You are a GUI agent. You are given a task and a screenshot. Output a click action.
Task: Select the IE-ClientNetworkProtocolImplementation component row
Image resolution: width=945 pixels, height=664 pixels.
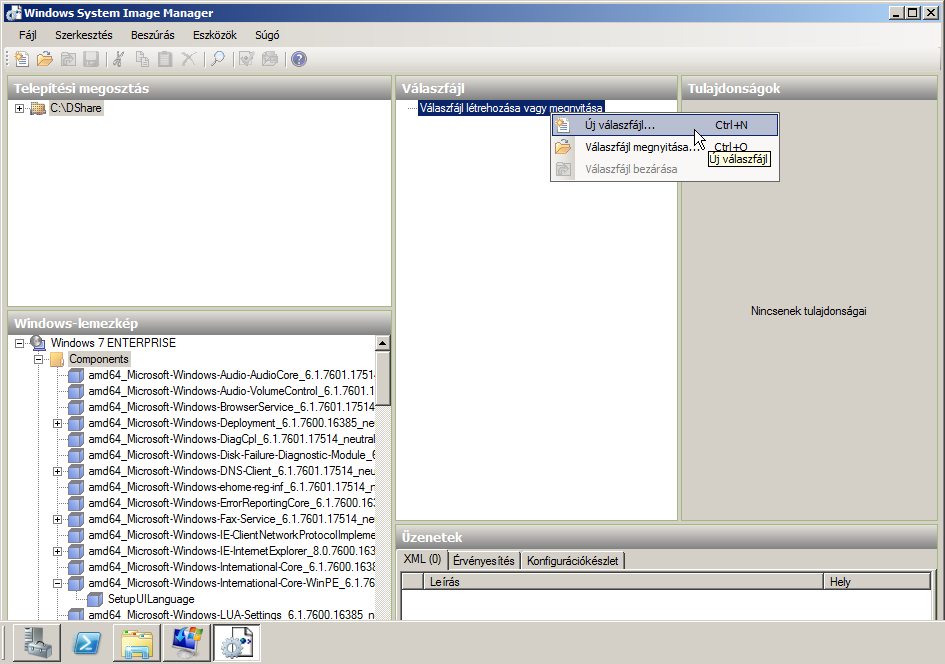231,535
